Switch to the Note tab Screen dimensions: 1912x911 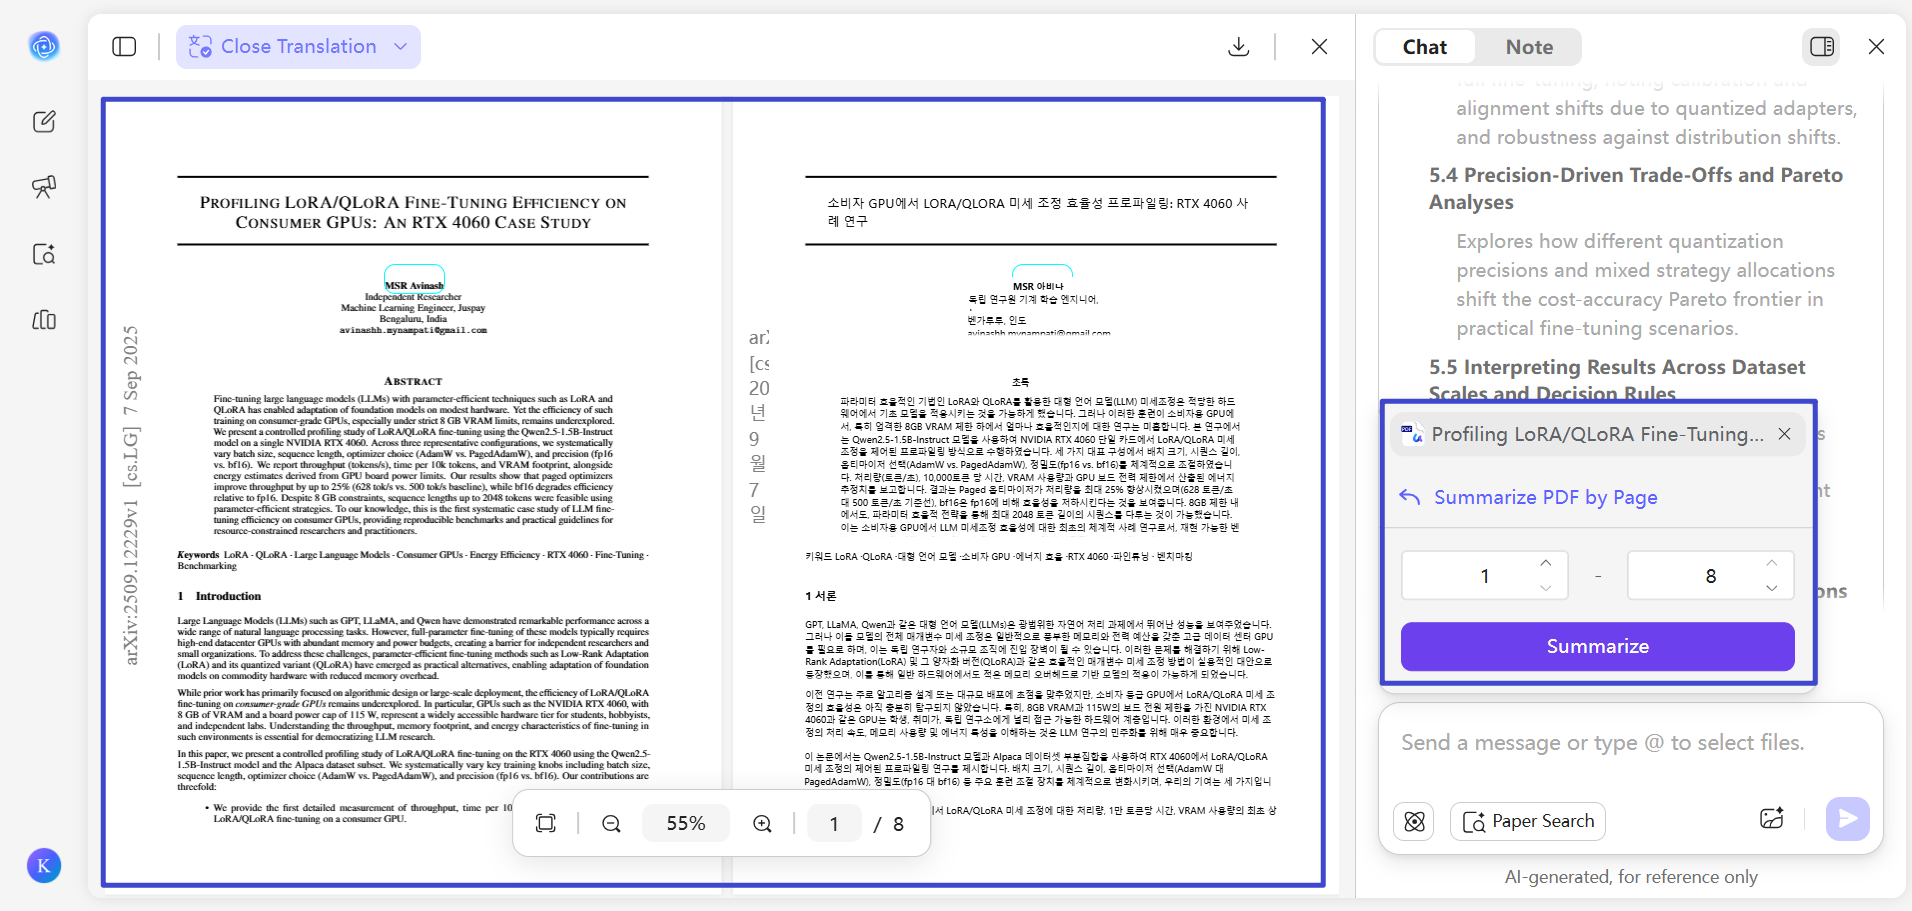1529,47
